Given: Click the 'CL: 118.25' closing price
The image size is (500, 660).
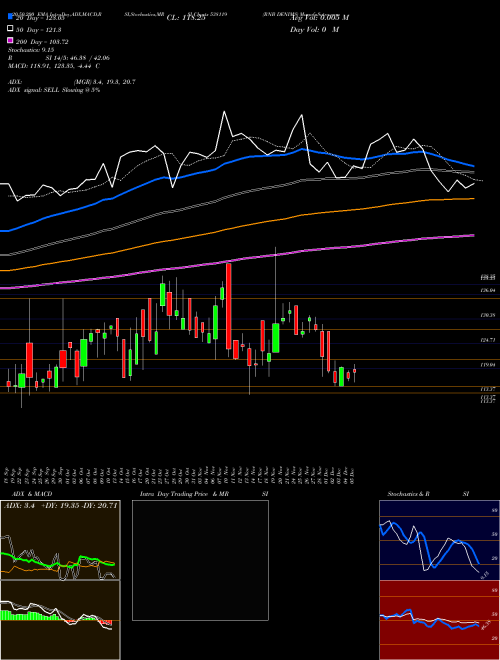Looking at the screenshot, I should pos(186,18).
